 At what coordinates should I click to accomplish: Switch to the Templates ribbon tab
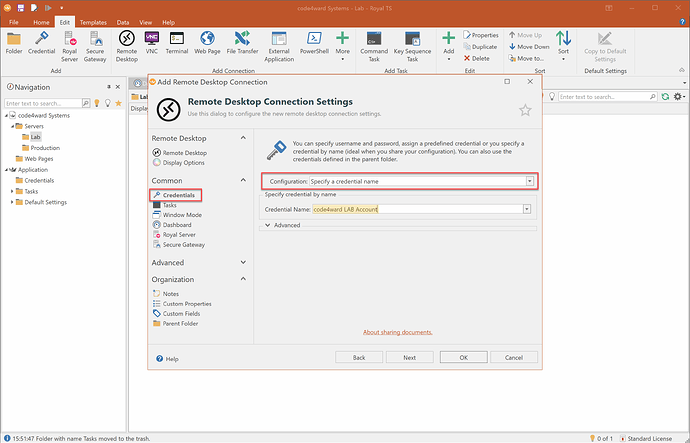click(95, 20)
